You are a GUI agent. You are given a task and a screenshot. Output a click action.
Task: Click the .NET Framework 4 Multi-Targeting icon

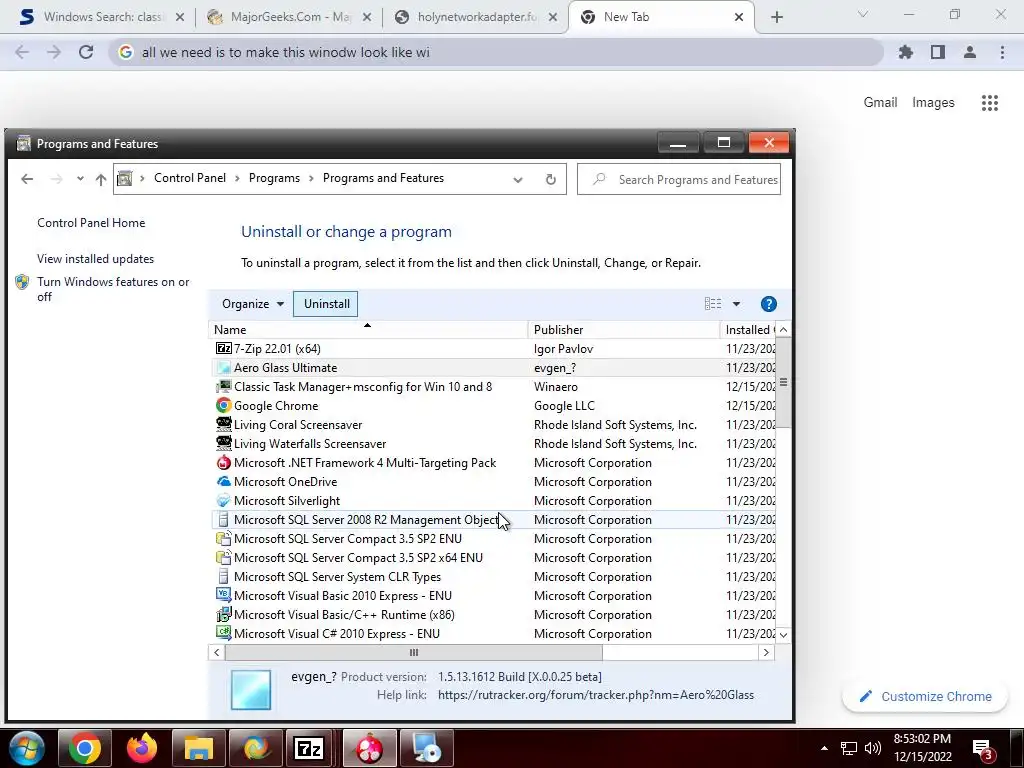point(223,462)
